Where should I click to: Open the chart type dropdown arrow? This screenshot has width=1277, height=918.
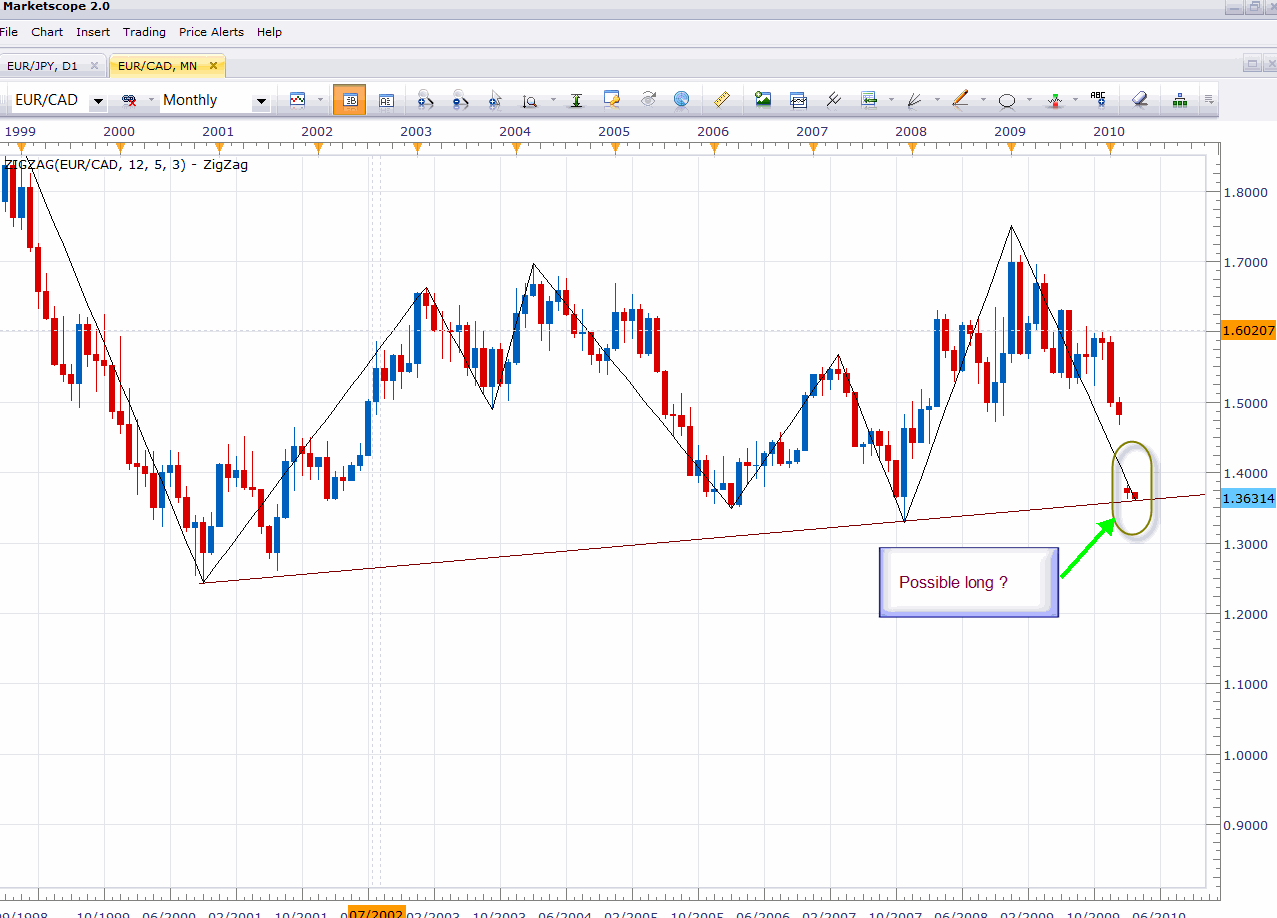(x=320, y=100)
